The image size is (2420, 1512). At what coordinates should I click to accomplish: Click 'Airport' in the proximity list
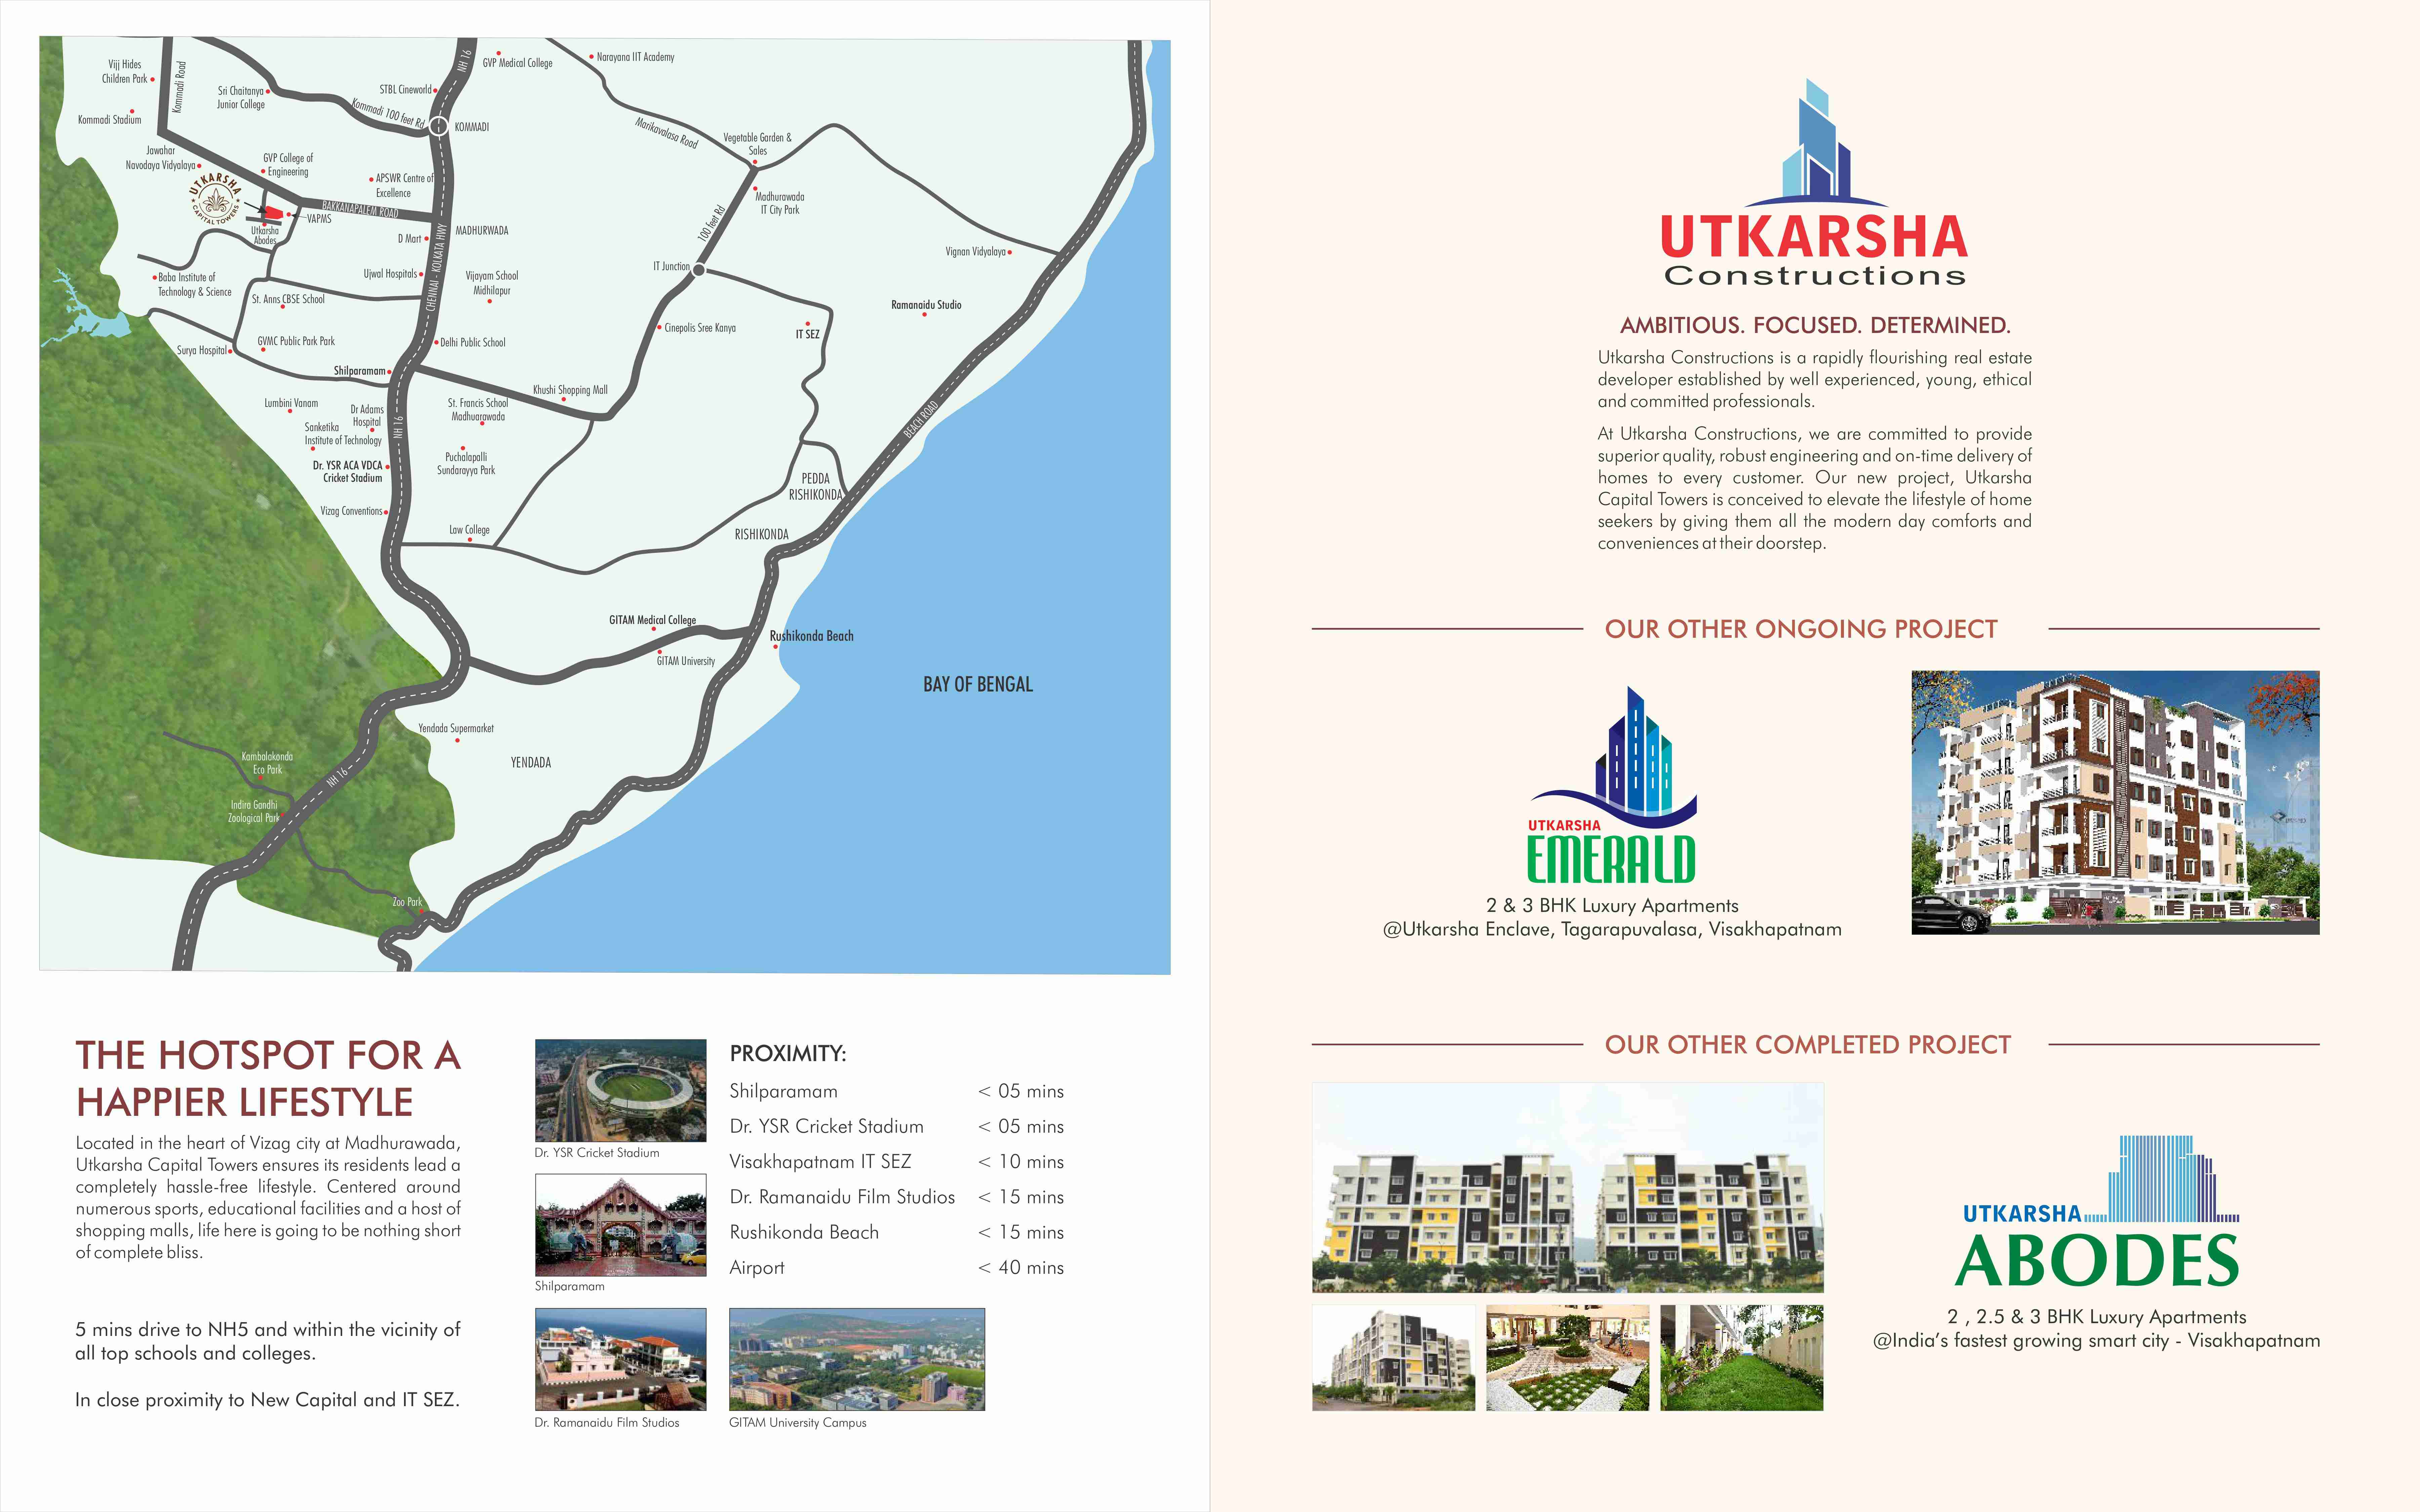point(757,1268)
